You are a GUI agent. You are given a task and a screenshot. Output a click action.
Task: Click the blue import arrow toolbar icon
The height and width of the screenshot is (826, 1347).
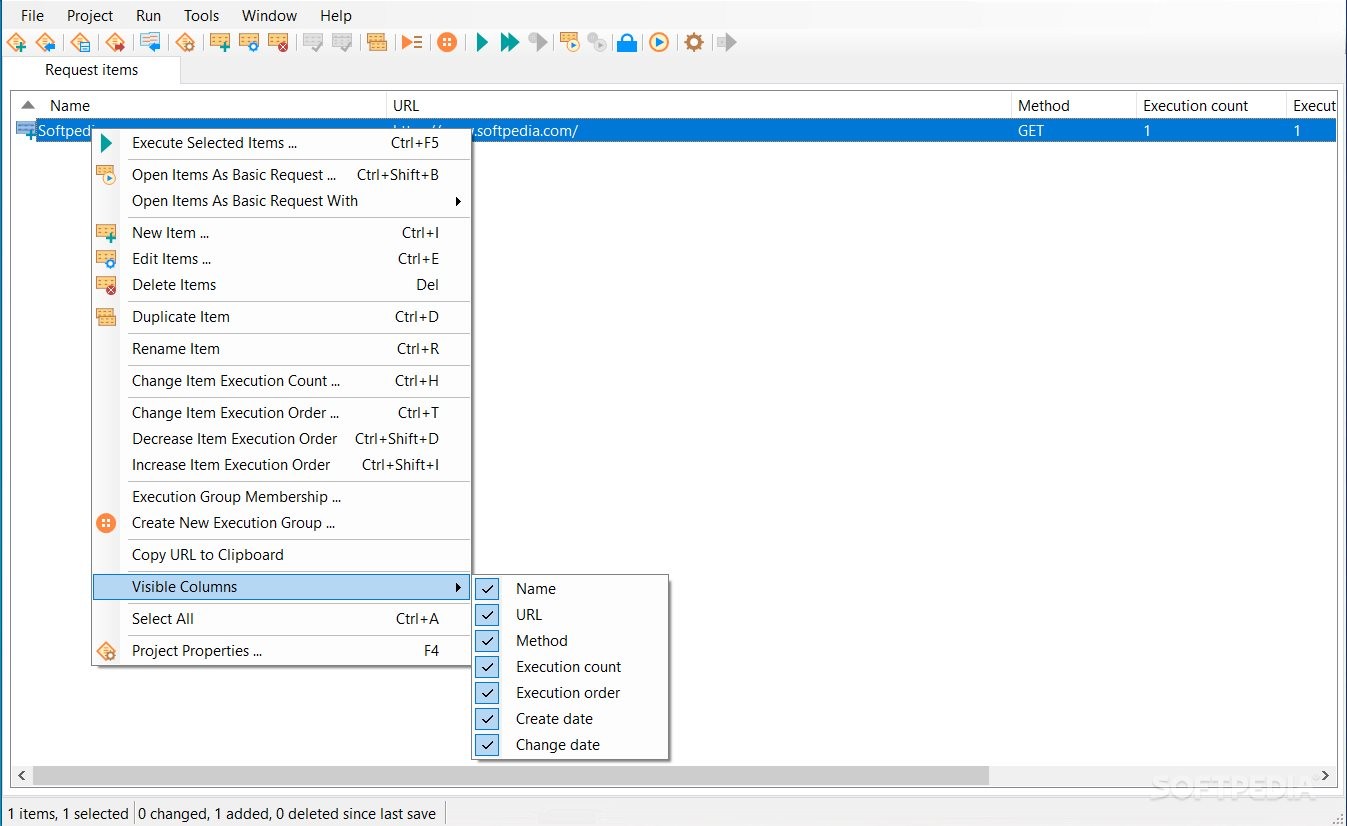click(x=150, y=42)
